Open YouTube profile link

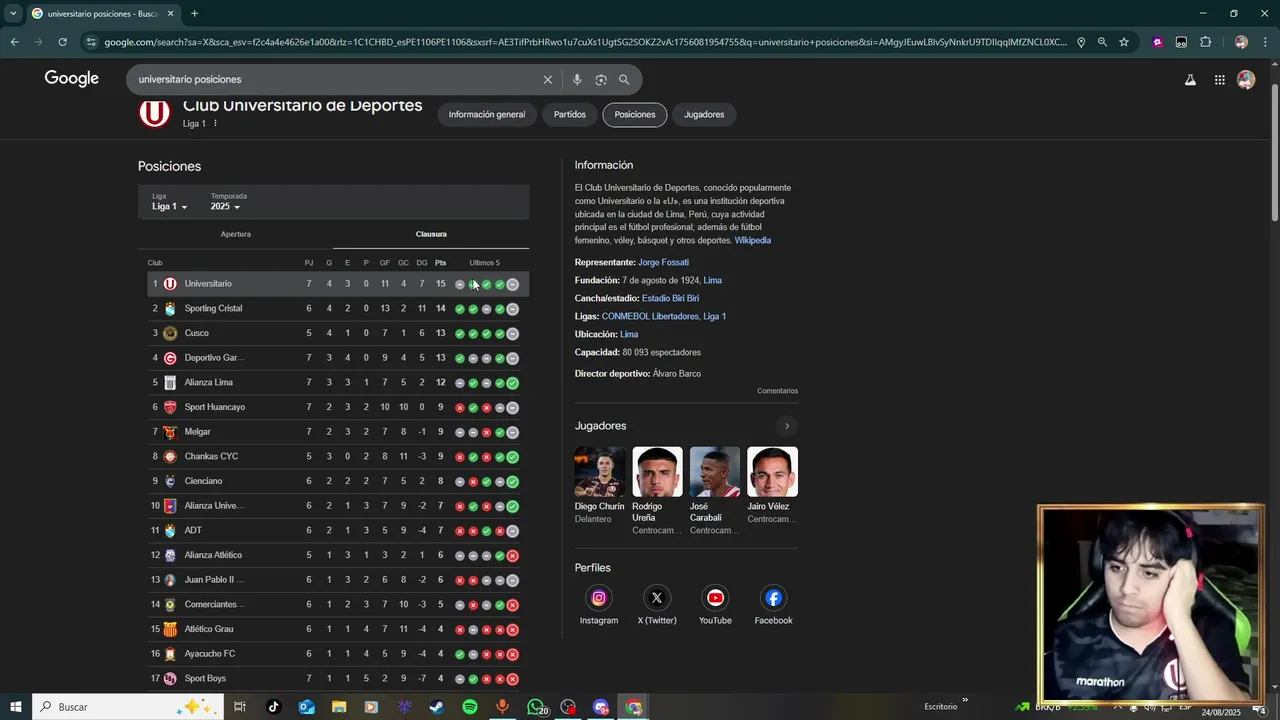pos(715,598)
